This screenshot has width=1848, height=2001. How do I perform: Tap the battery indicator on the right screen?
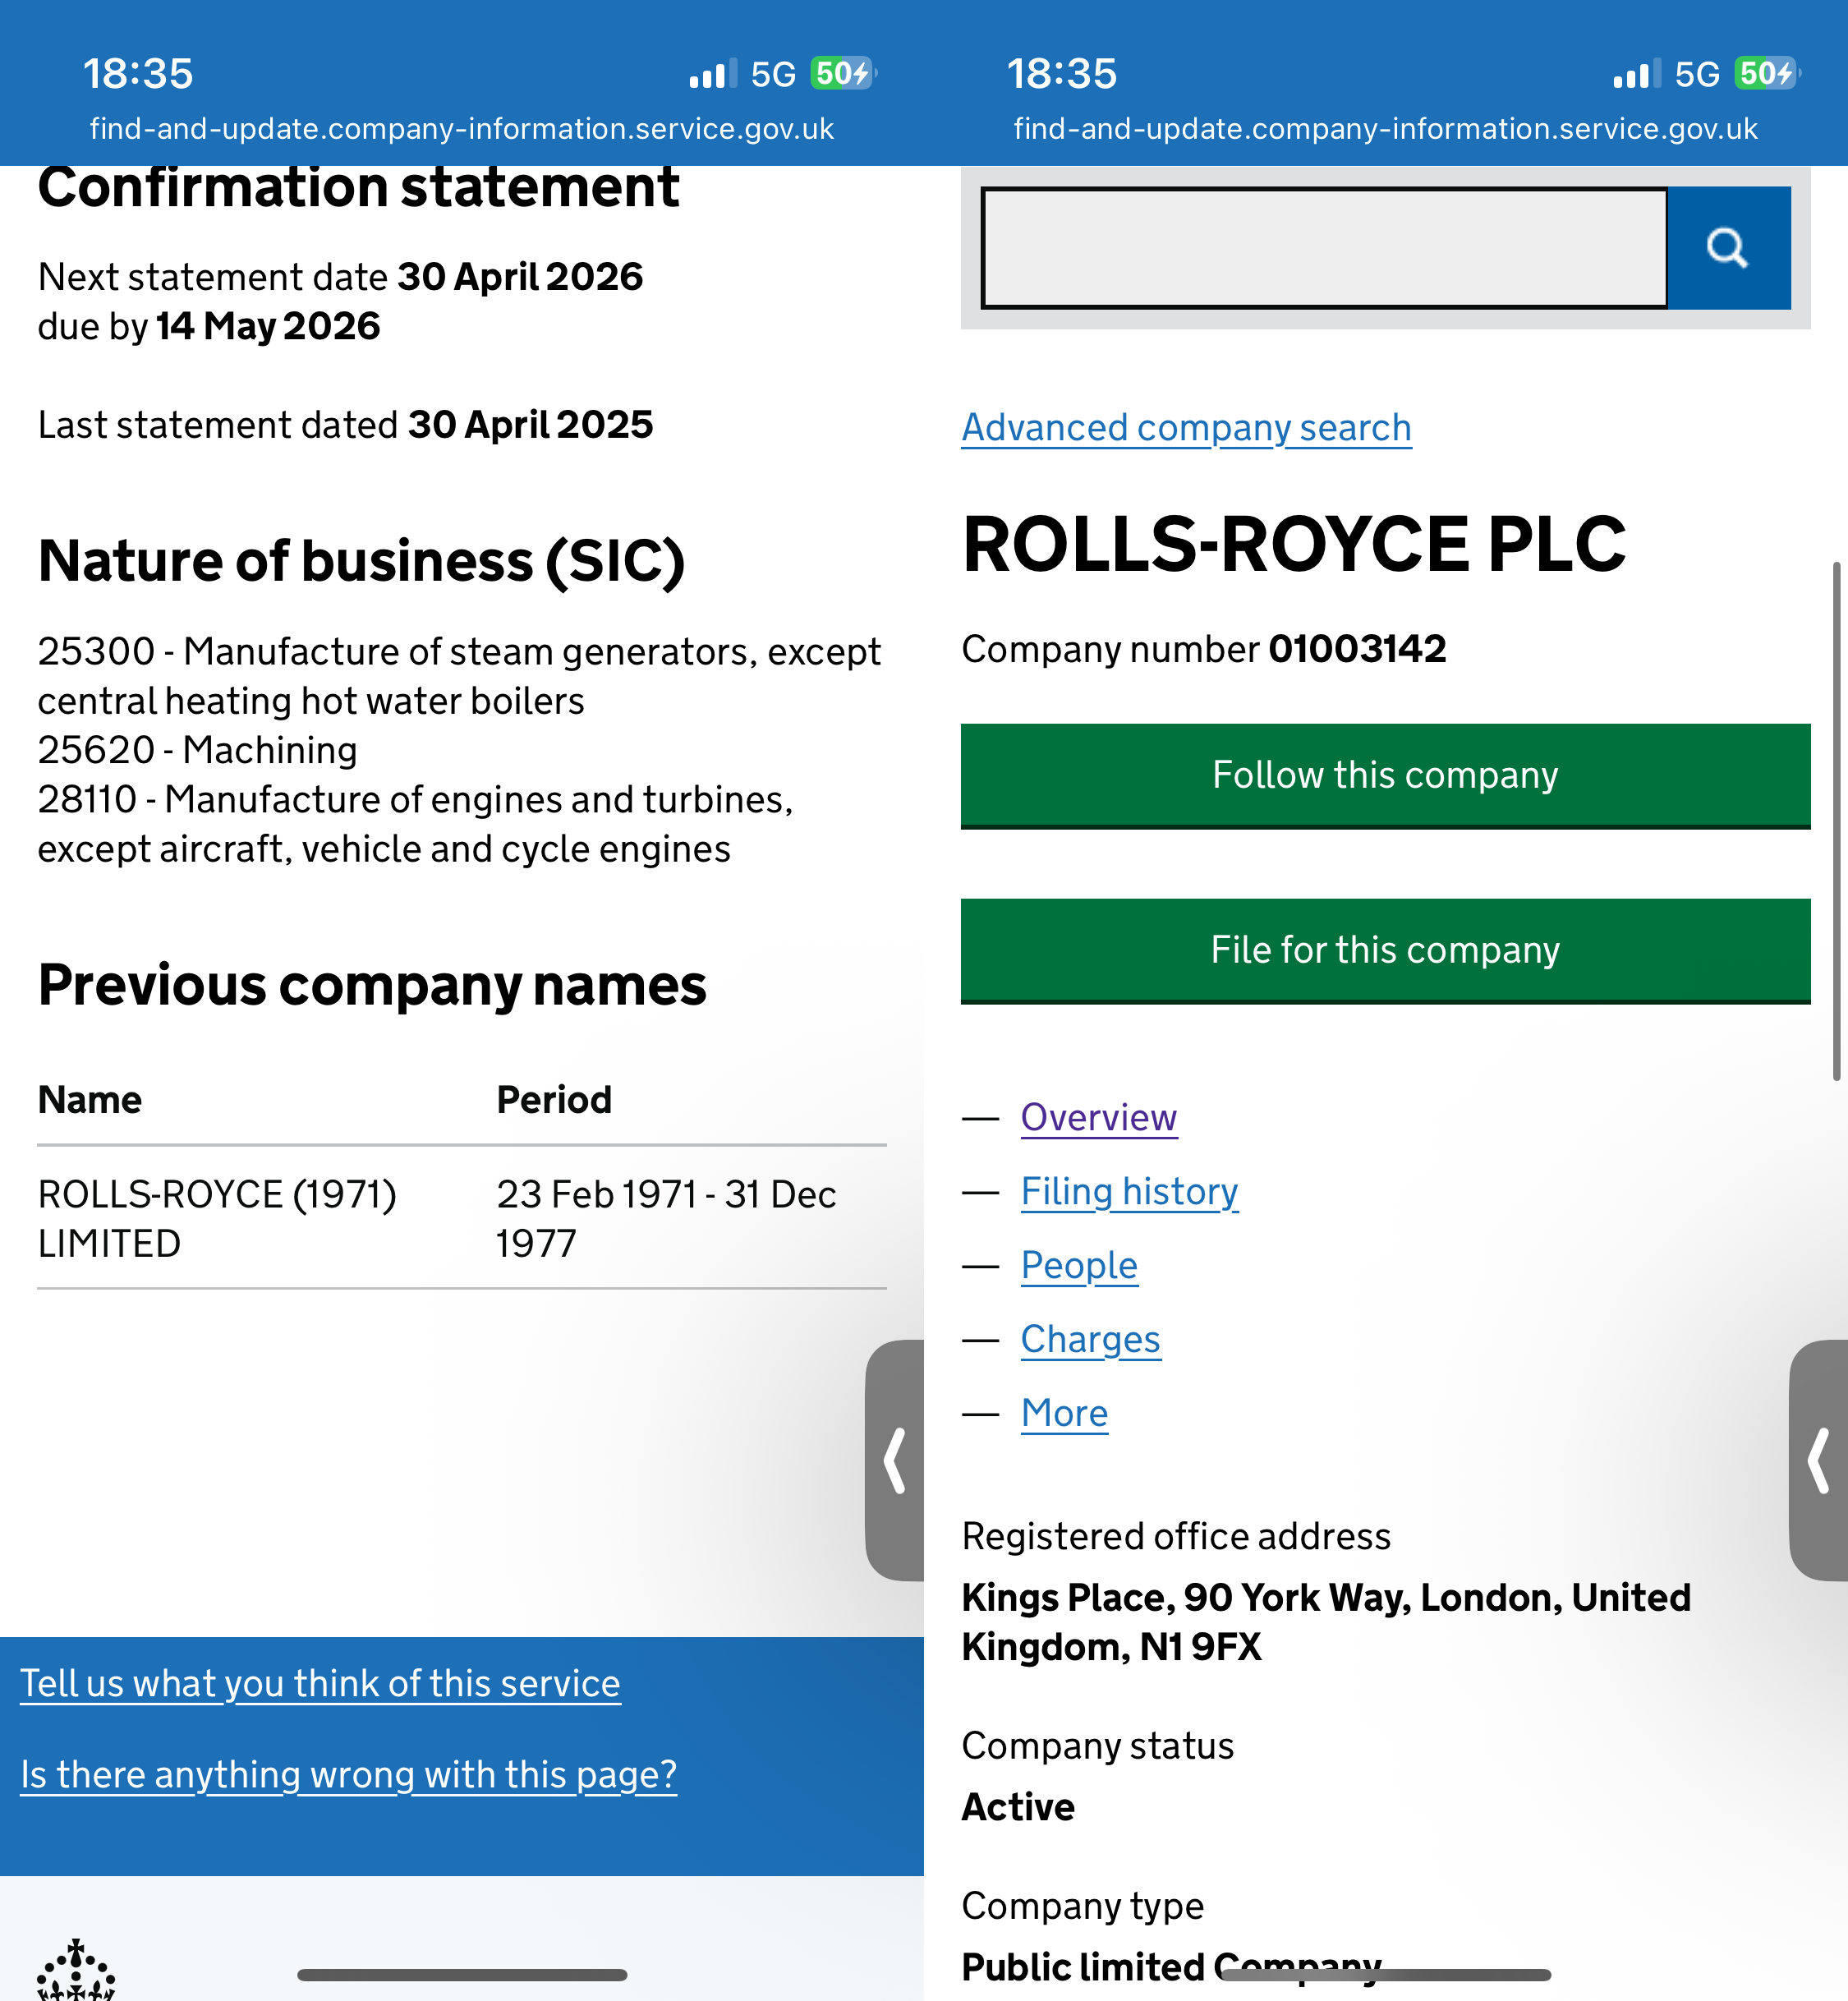[1767, 73]
